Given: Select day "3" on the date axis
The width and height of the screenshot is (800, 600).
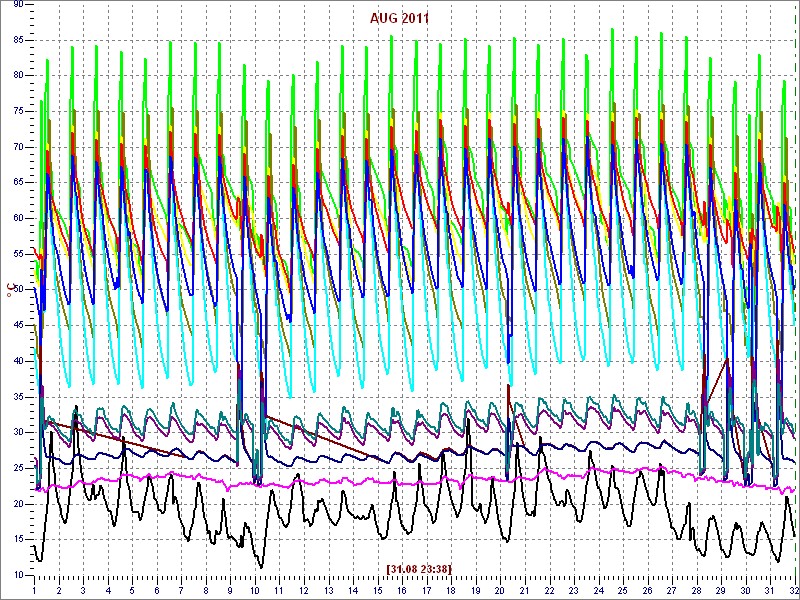Looking at the screenshot, I should pos(83,590).
